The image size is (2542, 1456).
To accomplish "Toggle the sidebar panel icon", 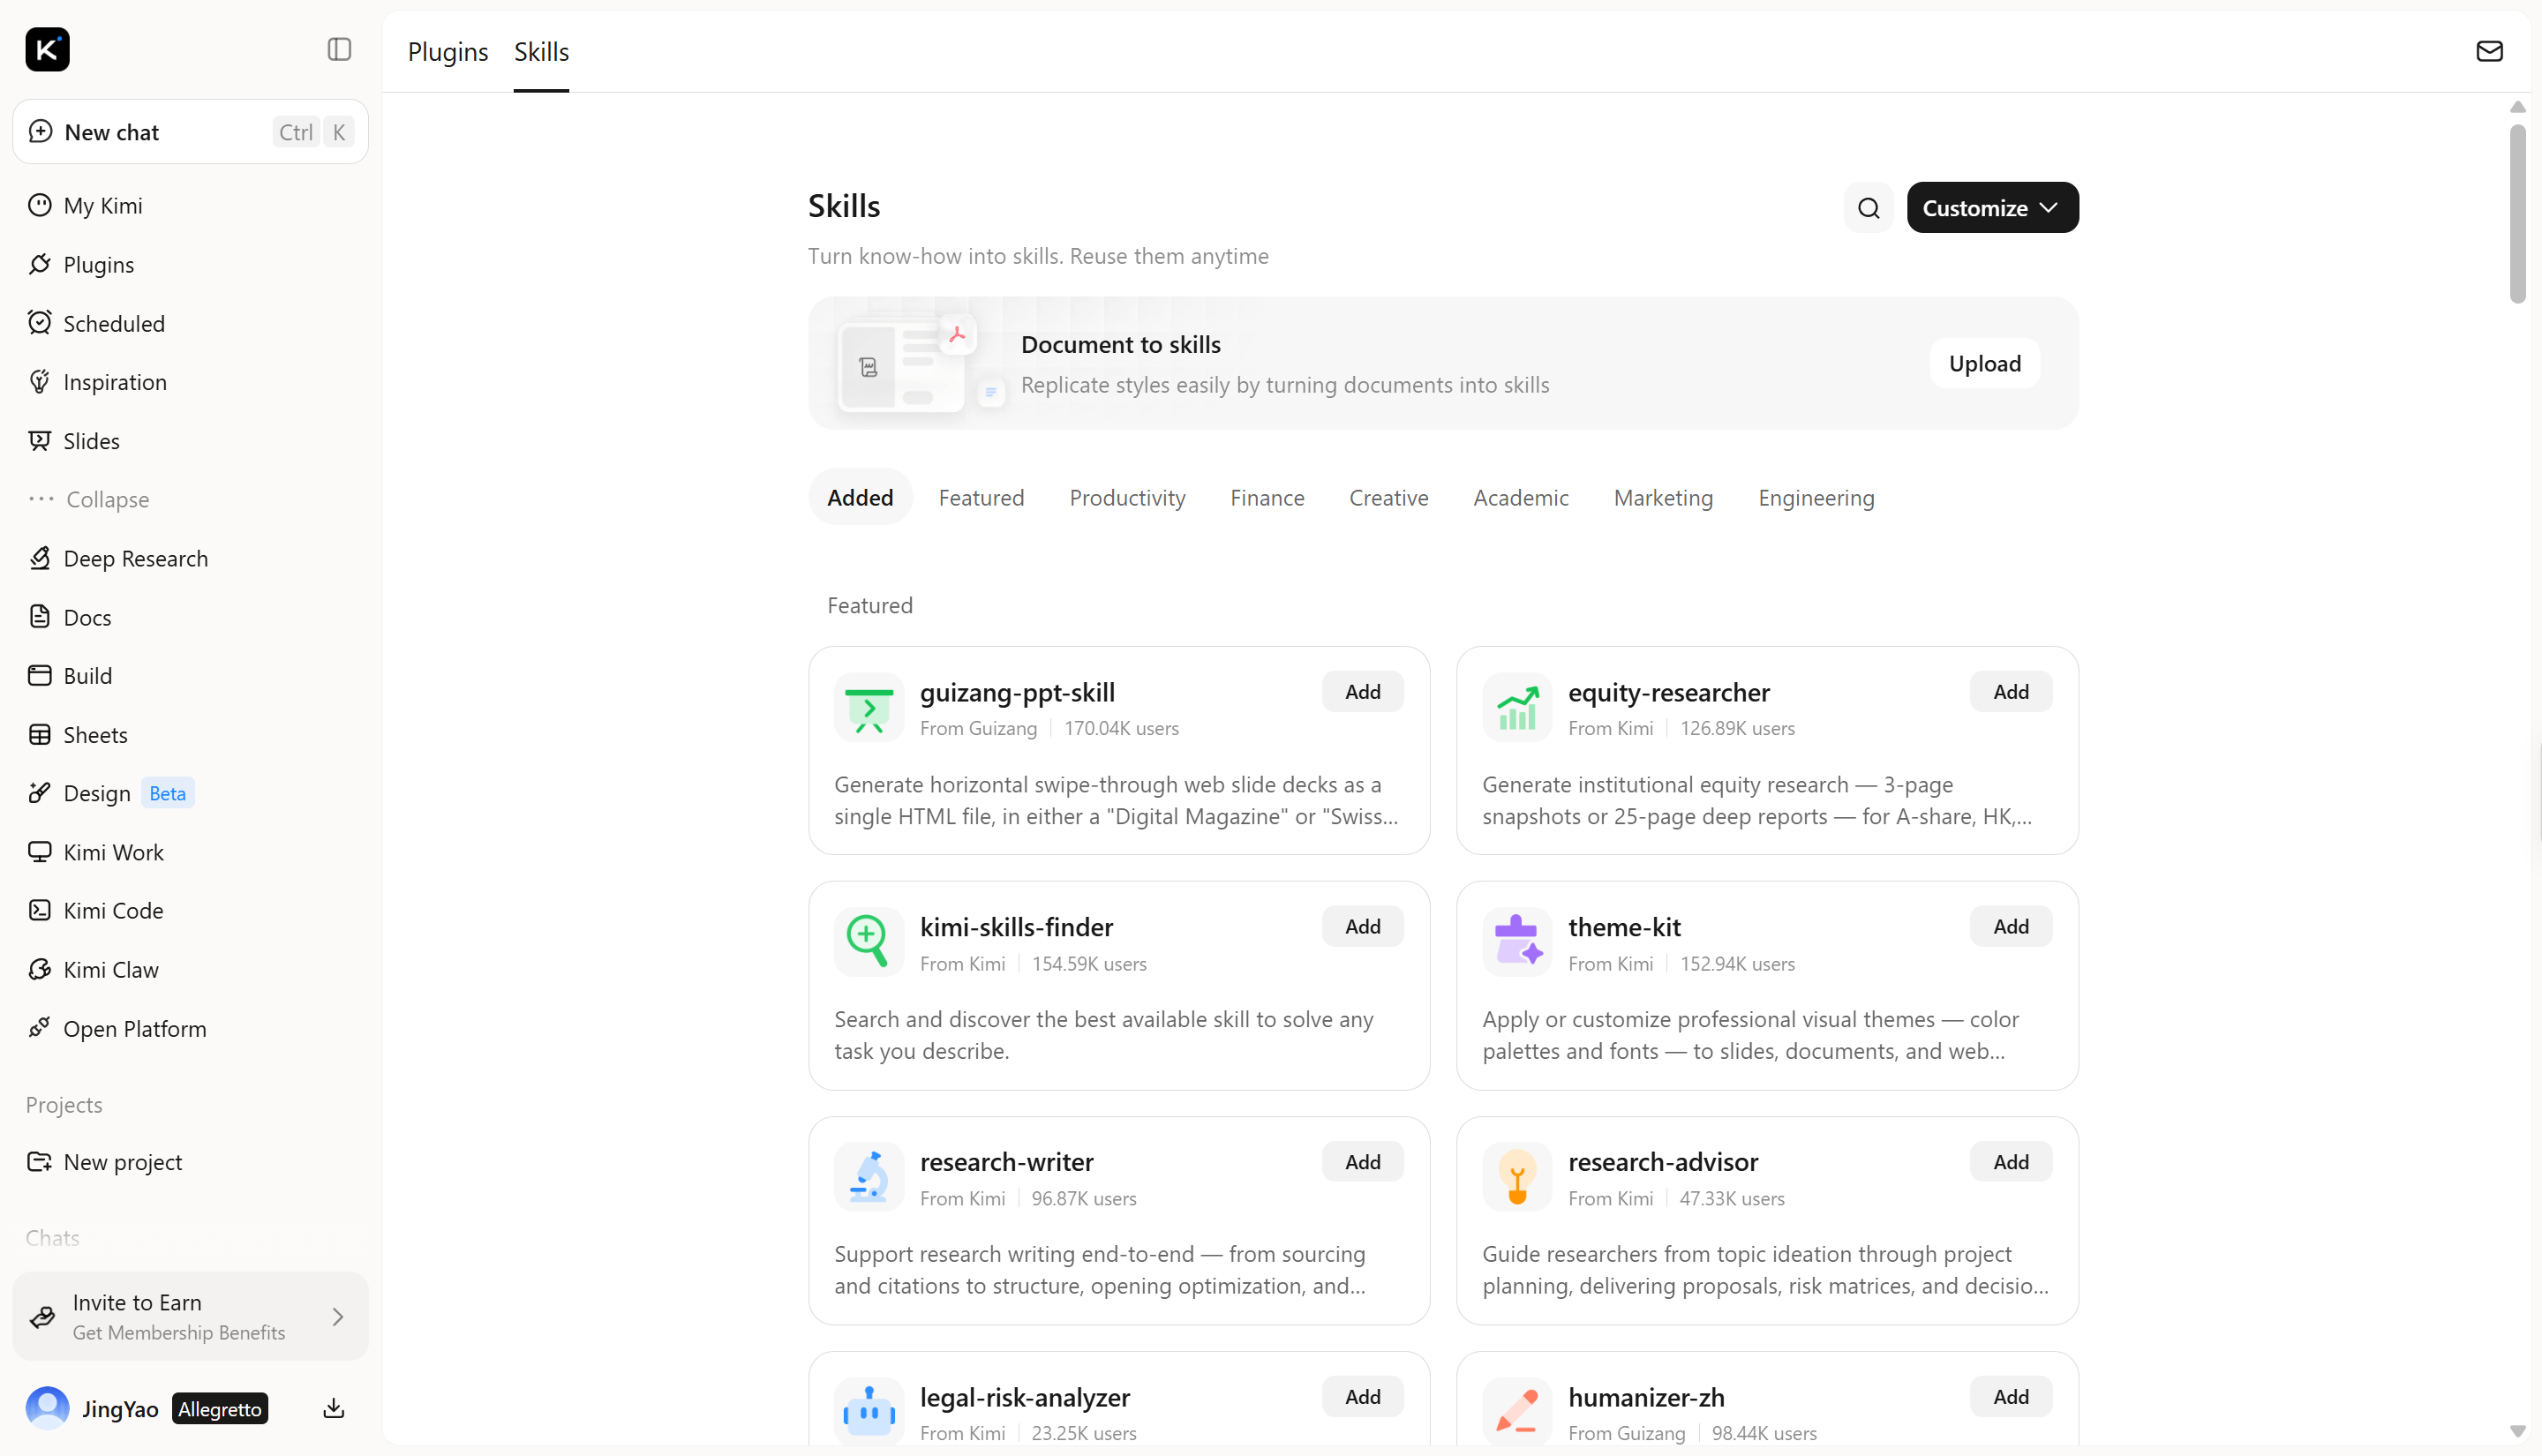I will 339,49.
